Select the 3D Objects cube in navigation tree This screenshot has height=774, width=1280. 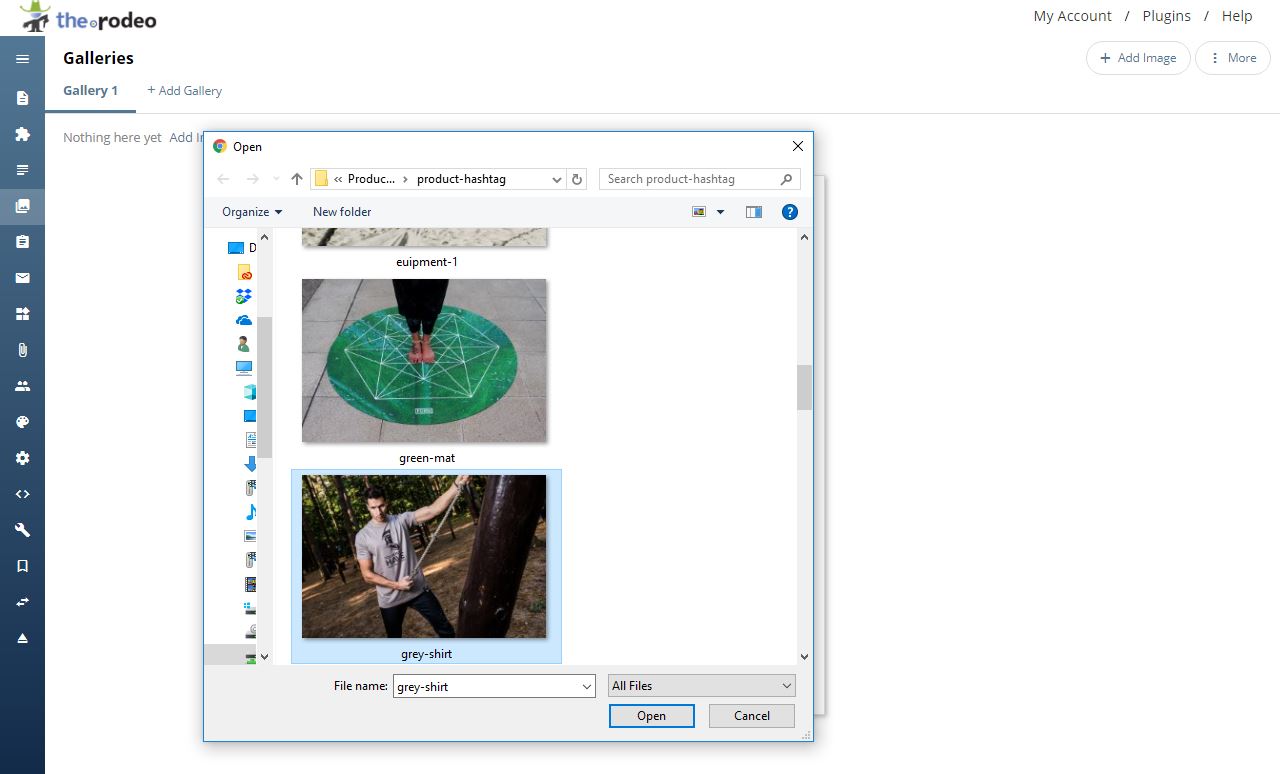point(250,392)
